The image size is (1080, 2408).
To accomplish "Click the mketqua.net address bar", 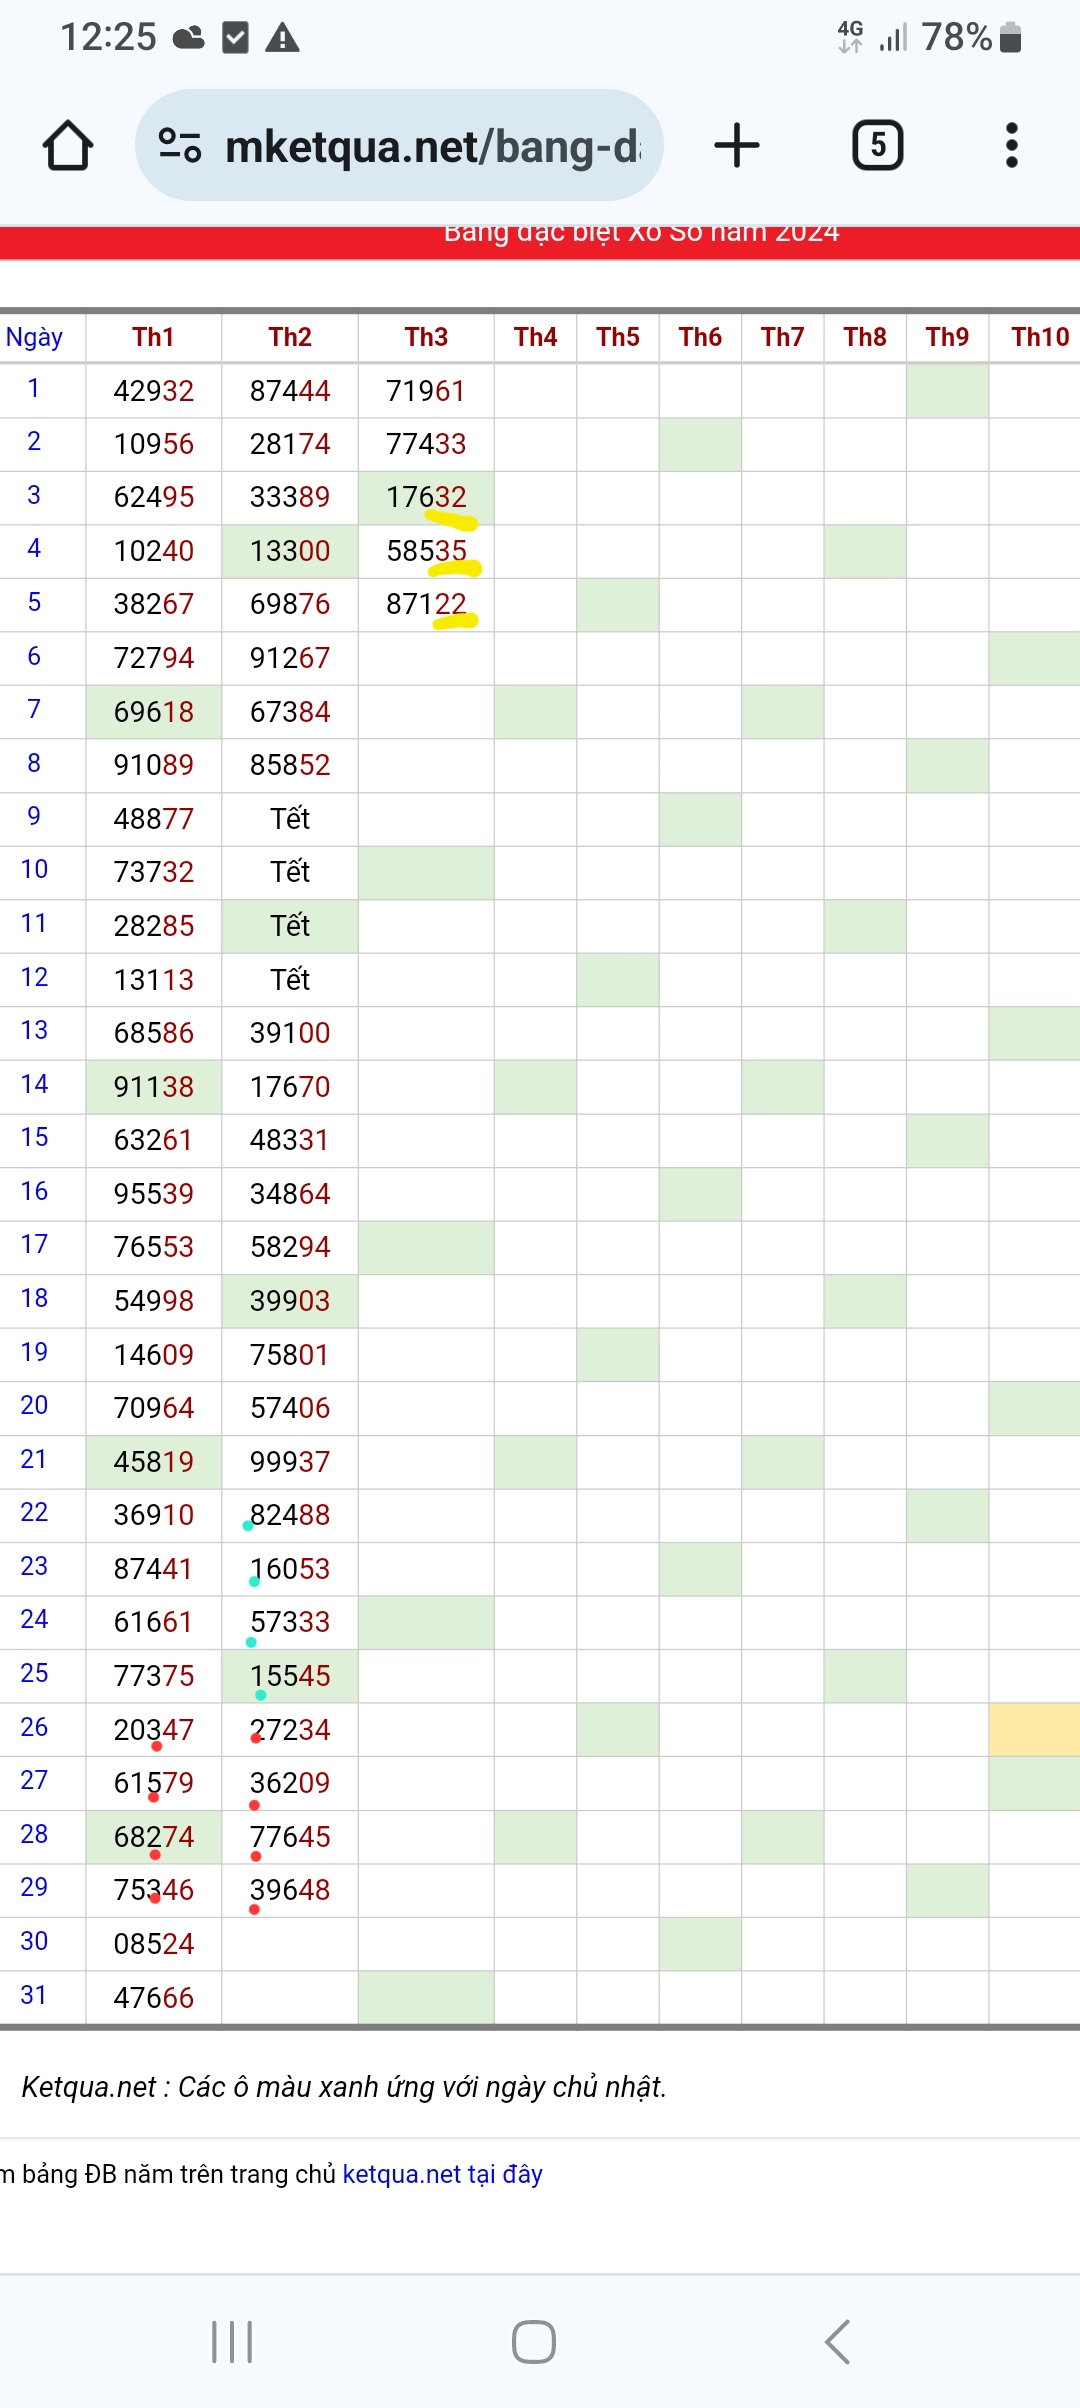I will (399, 146).
